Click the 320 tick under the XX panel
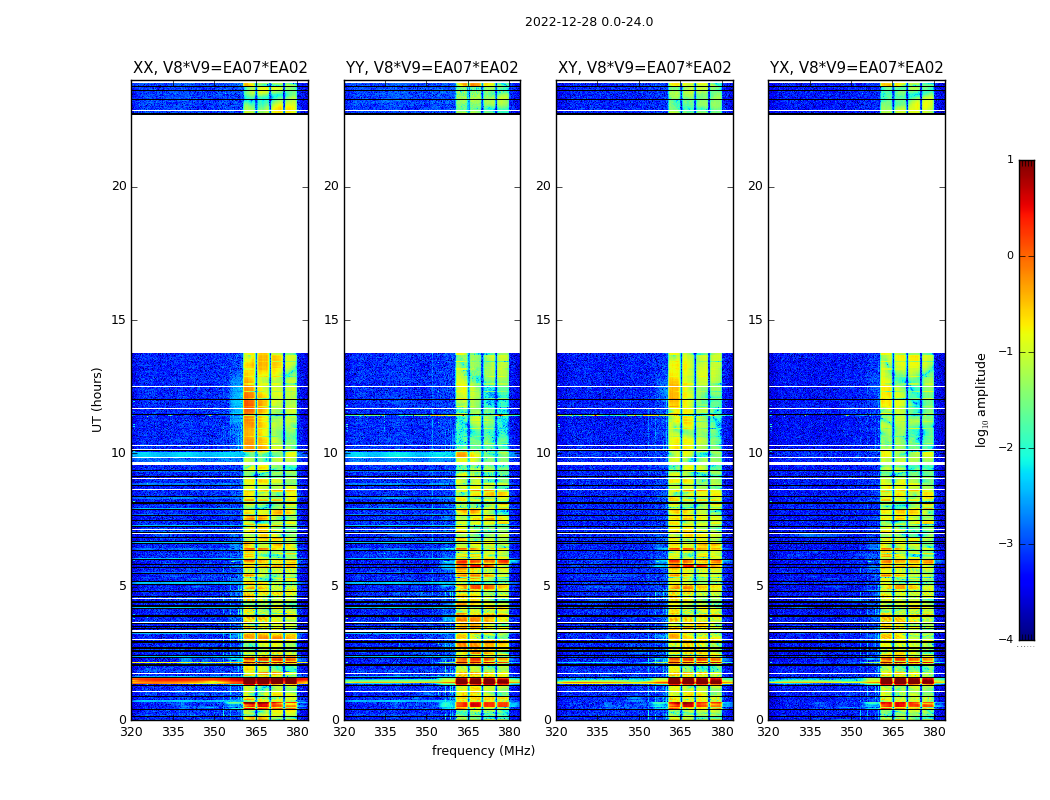This screenshot has height=800, width=1050. (x=131, y=732)
